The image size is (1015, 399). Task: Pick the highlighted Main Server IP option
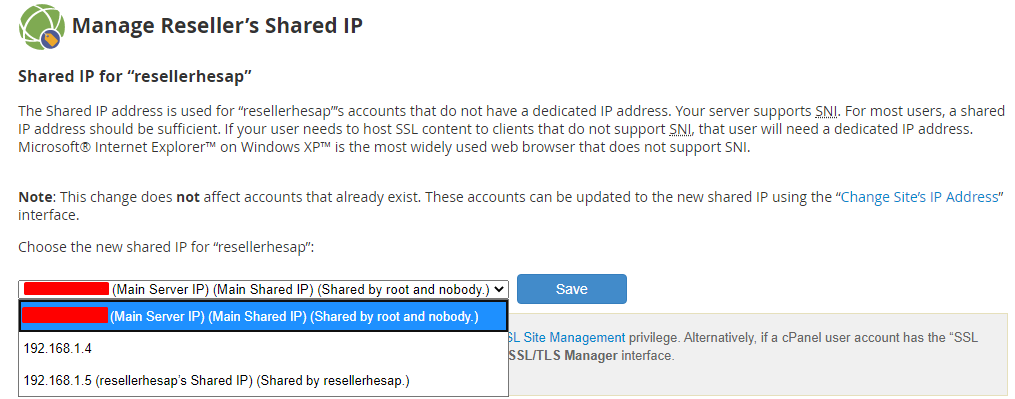click(263, 316)
